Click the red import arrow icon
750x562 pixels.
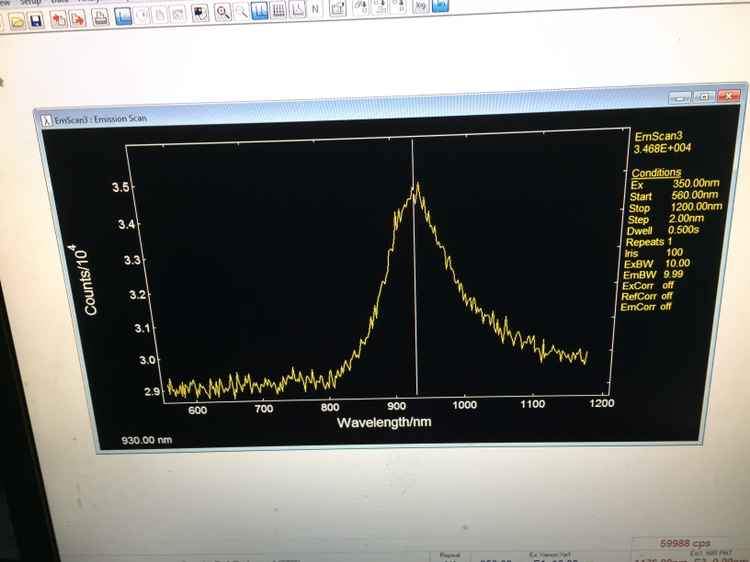pyautogui.click(x=59, y=20)
